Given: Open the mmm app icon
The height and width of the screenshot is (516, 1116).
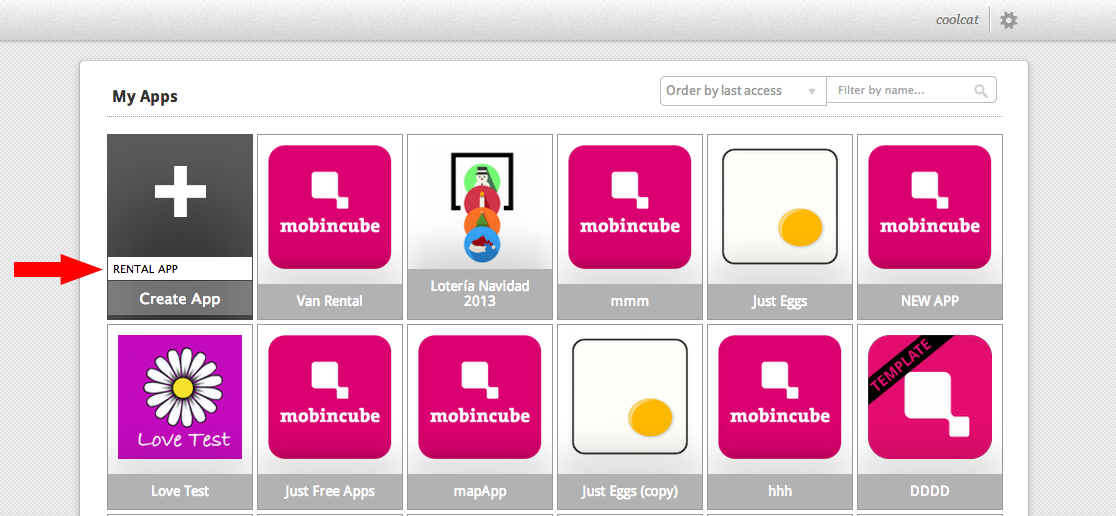Looking at the screenshot, I should (x=630, y=207).
